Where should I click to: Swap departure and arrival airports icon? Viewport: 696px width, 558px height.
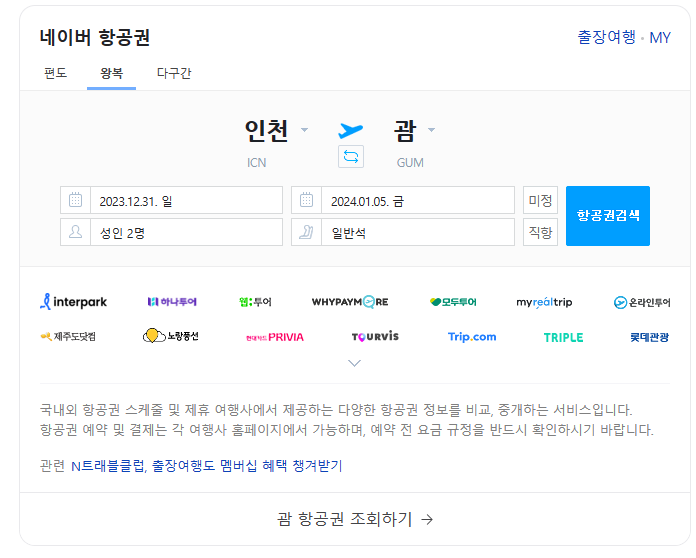[351, 157]
